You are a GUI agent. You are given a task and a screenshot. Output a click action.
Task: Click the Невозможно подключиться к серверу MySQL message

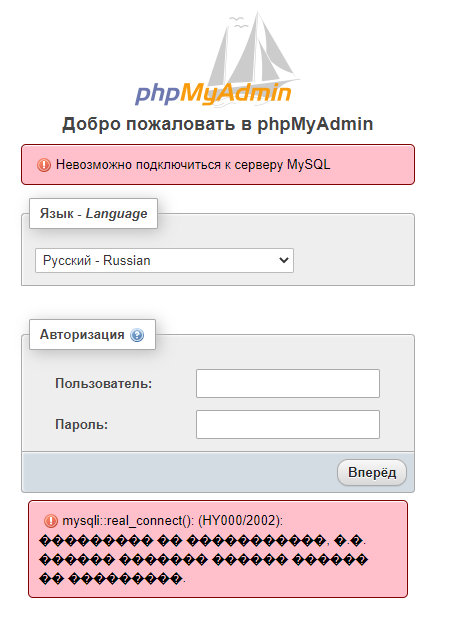(x=193, y=165)
